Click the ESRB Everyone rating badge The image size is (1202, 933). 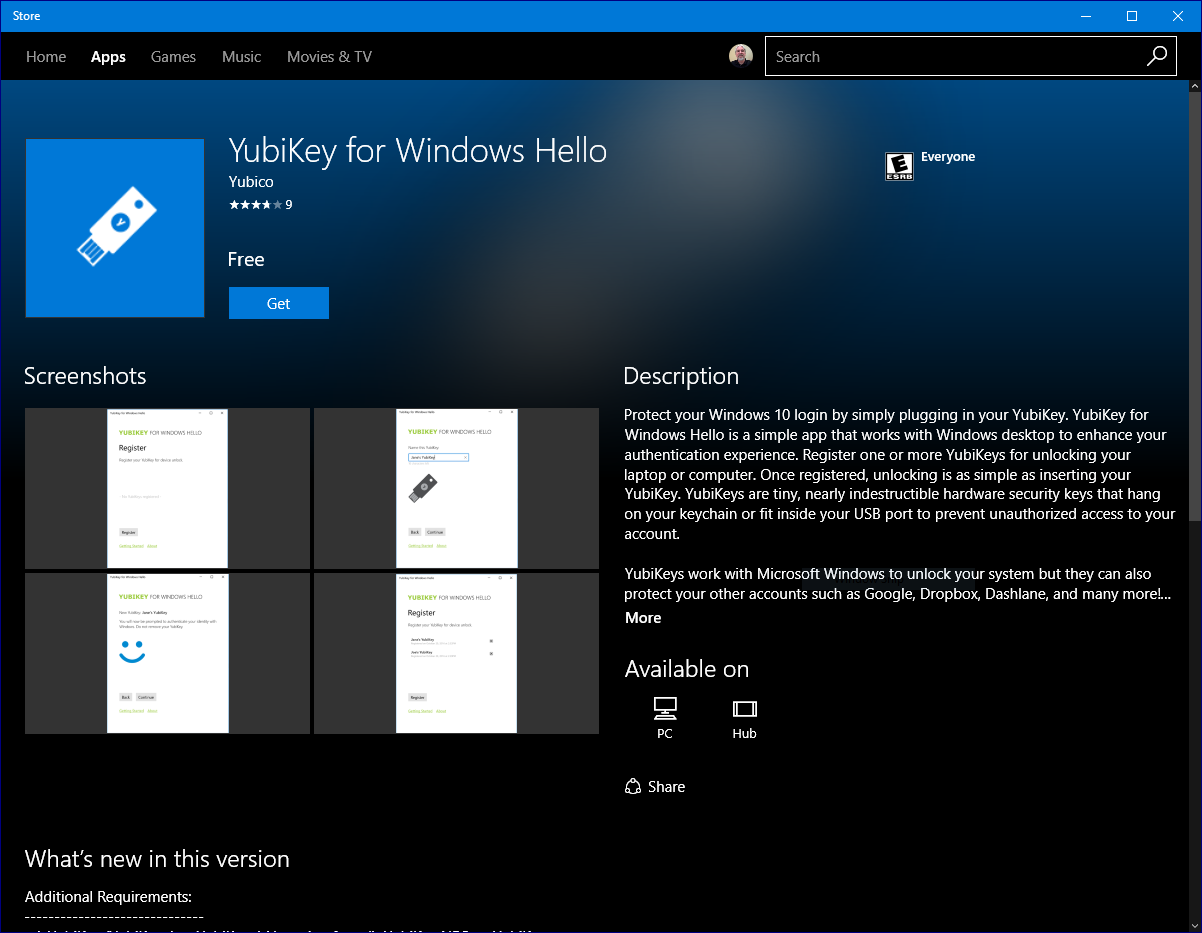(899, 166)
